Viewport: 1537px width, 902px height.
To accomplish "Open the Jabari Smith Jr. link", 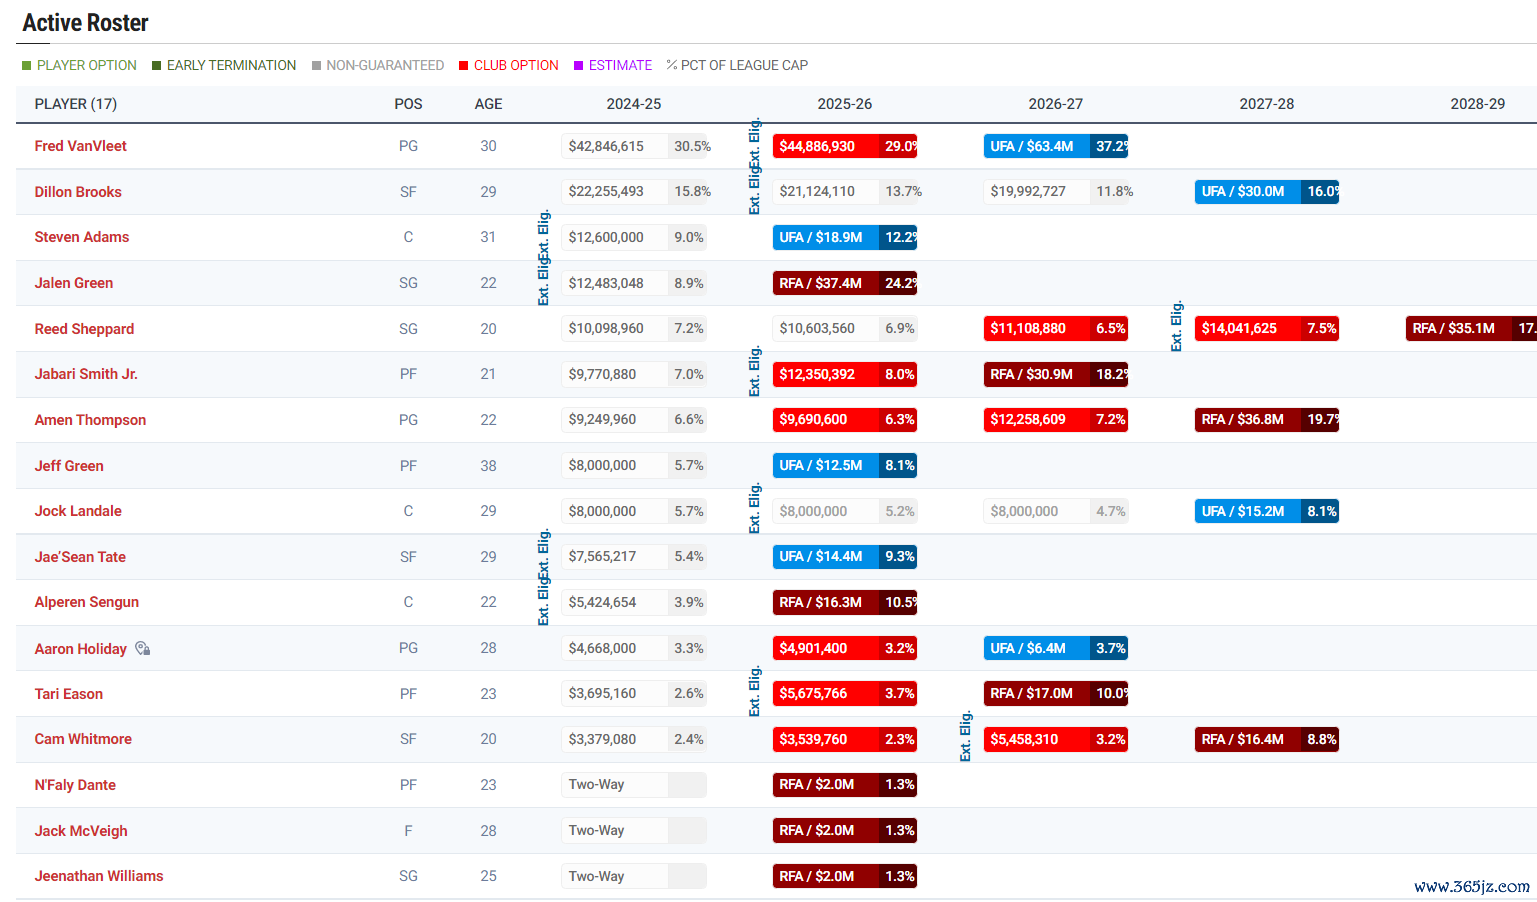I will pyautogui.click(x=86, y=374).
